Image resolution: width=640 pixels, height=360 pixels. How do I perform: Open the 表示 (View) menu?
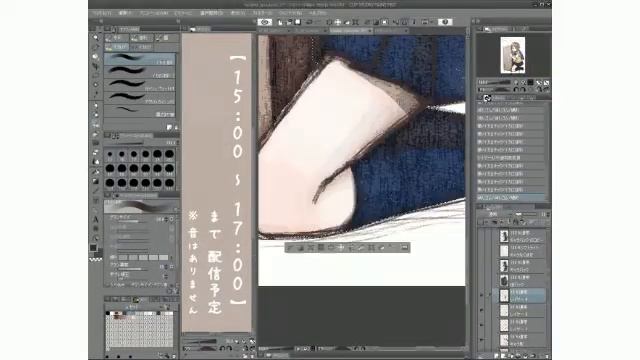tap(238, 13)
